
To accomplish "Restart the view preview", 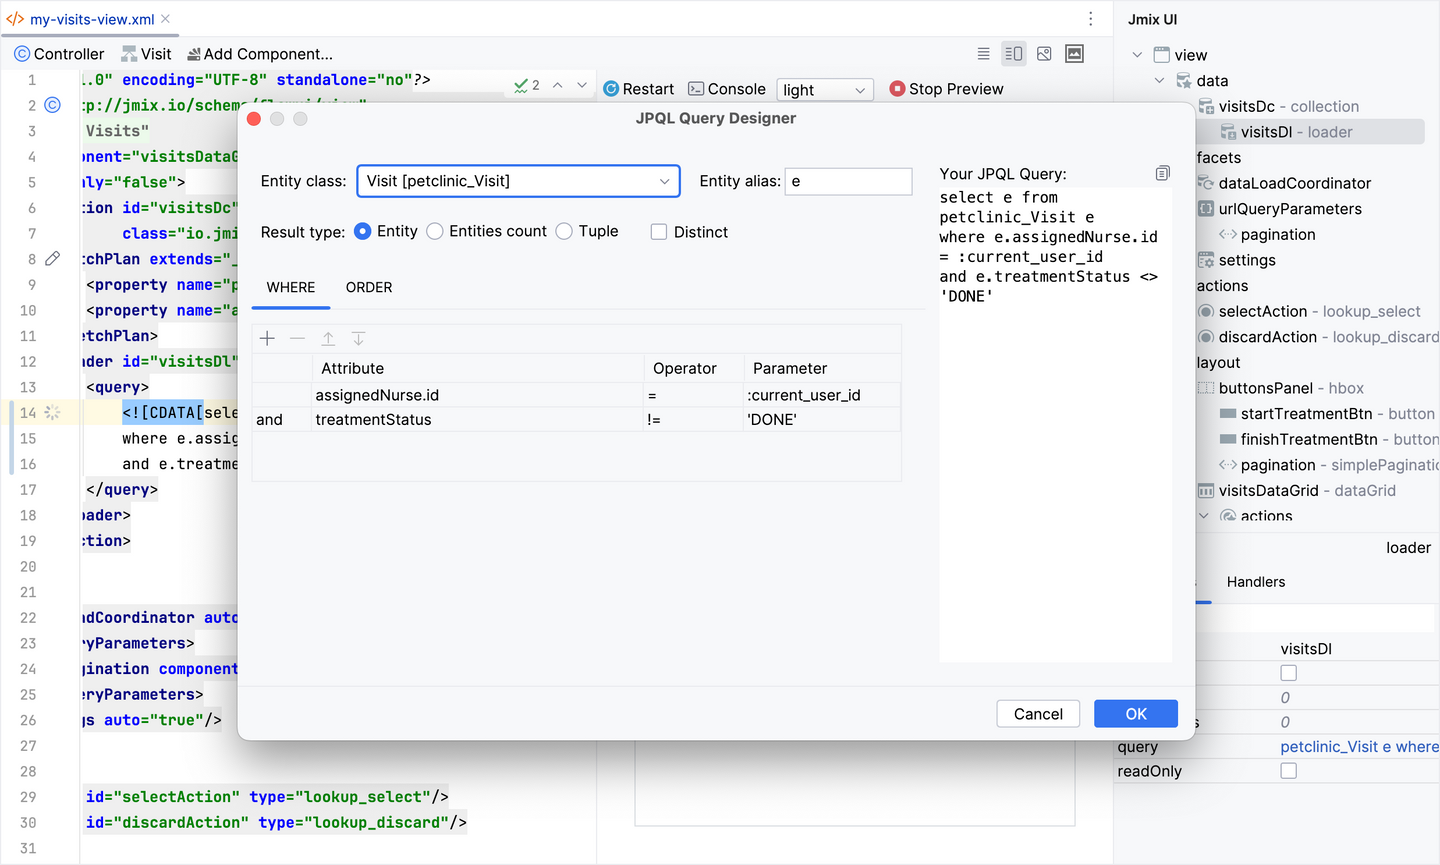I will [639, 89].
